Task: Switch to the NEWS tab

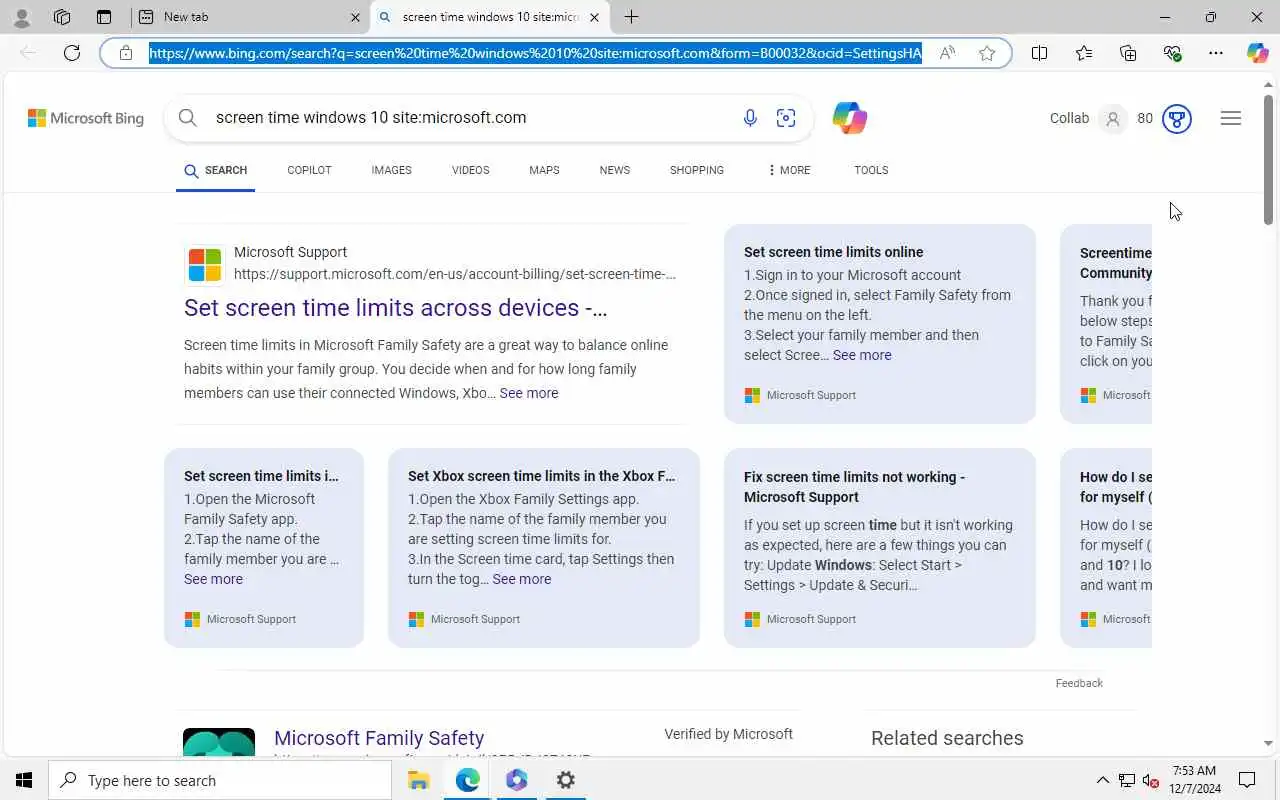Action: coord(615,170)
